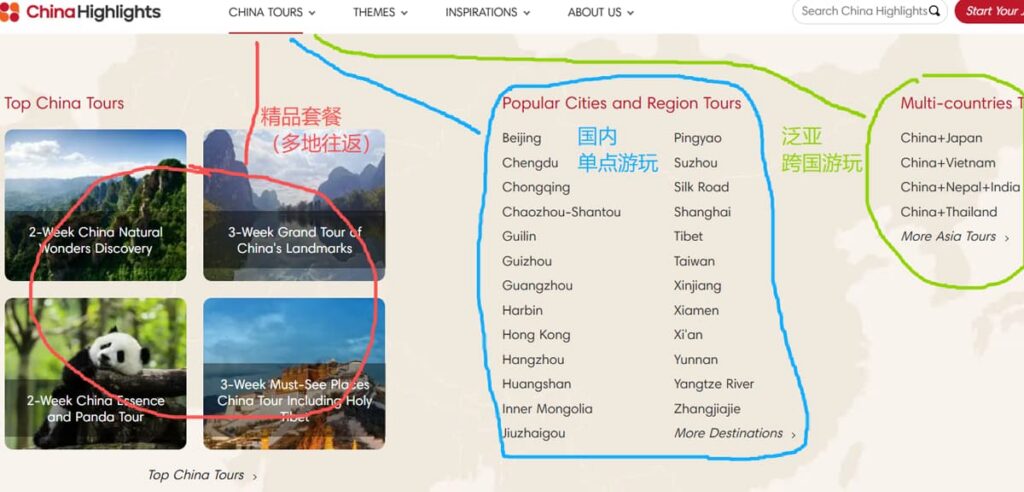Viewport: 1024px width, 492px height.
Task: Select Yunnan tours
Action: [x=696, y=360]
